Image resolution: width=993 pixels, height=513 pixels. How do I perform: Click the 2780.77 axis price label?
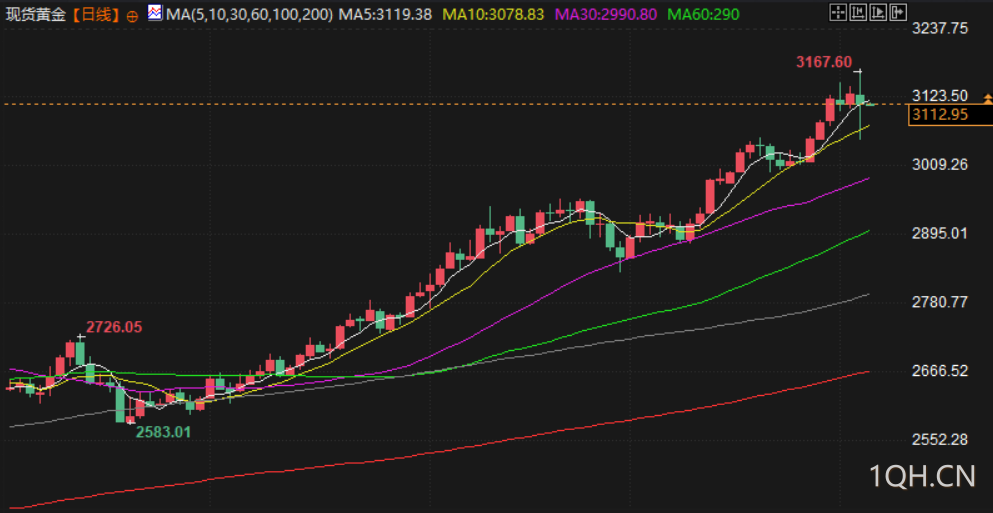(x=940, y=301)
